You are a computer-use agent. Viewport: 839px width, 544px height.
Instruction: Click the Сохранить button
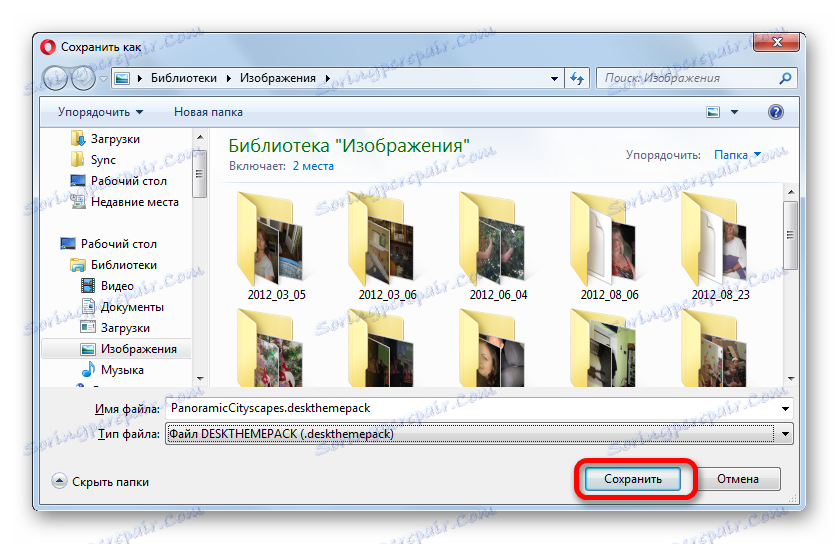coord(632,479)
